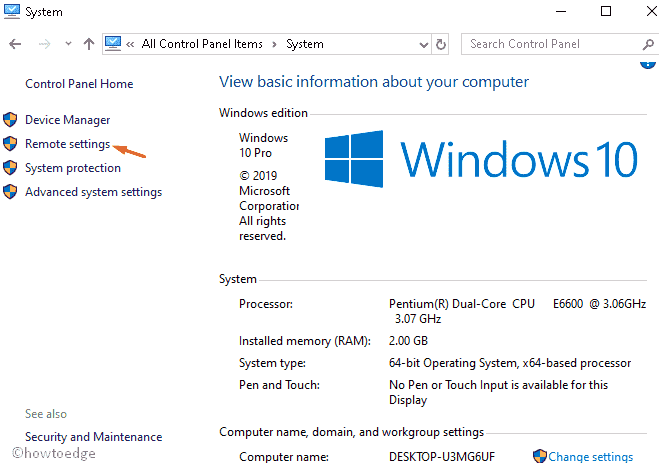Open the Remote settings link
Image resolution: width=659 pixels, height=463 pixels.
pyautogui.click(x=67, y=144)
